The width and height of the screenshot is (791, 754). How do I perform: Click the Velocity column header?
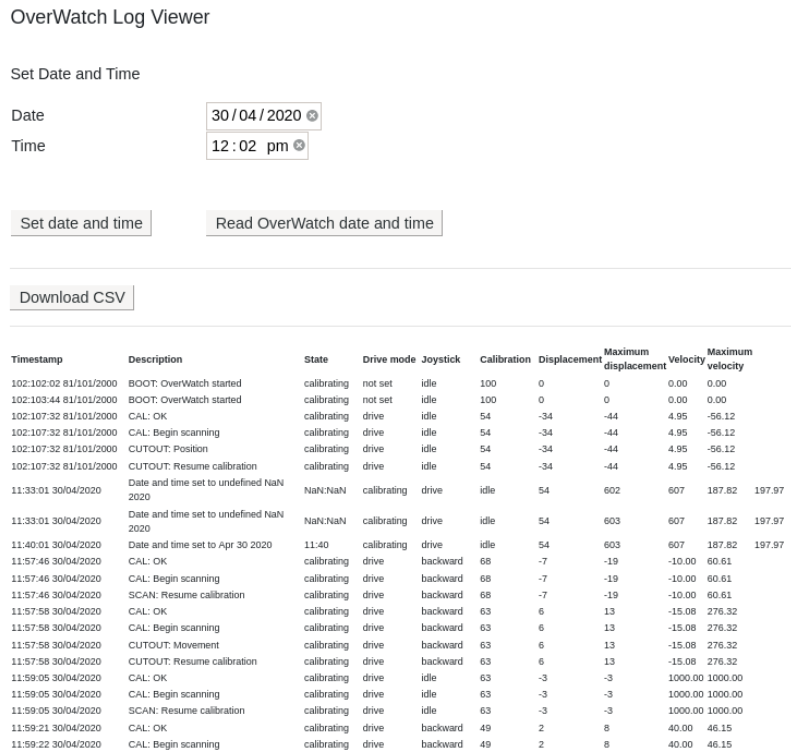coord(686,359)
